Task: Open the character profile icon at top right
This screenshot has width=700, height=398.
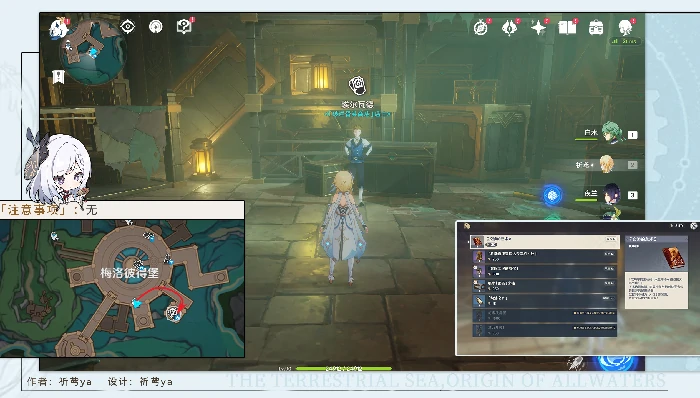Action: [x=625, y=27]
